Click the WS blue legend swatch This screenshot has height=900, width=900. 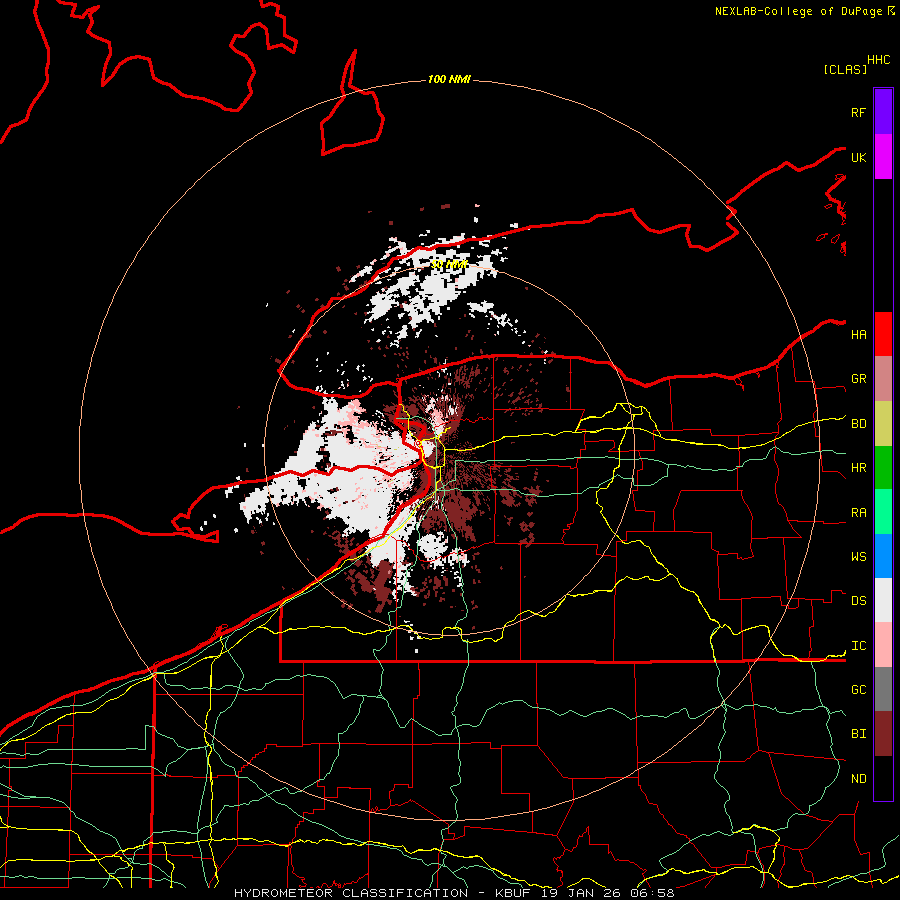pyautogui.click(x=883, y=556)
